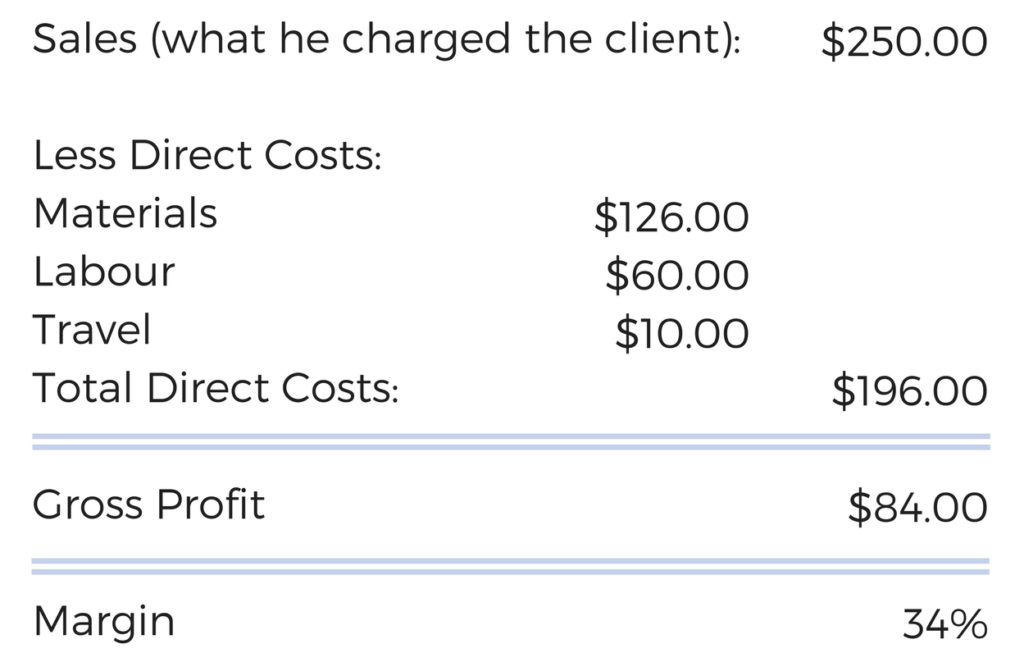This screenshot has height=653, width=1024.
Task: Select the Total Direct Costs label
Action: click(216, 388)
